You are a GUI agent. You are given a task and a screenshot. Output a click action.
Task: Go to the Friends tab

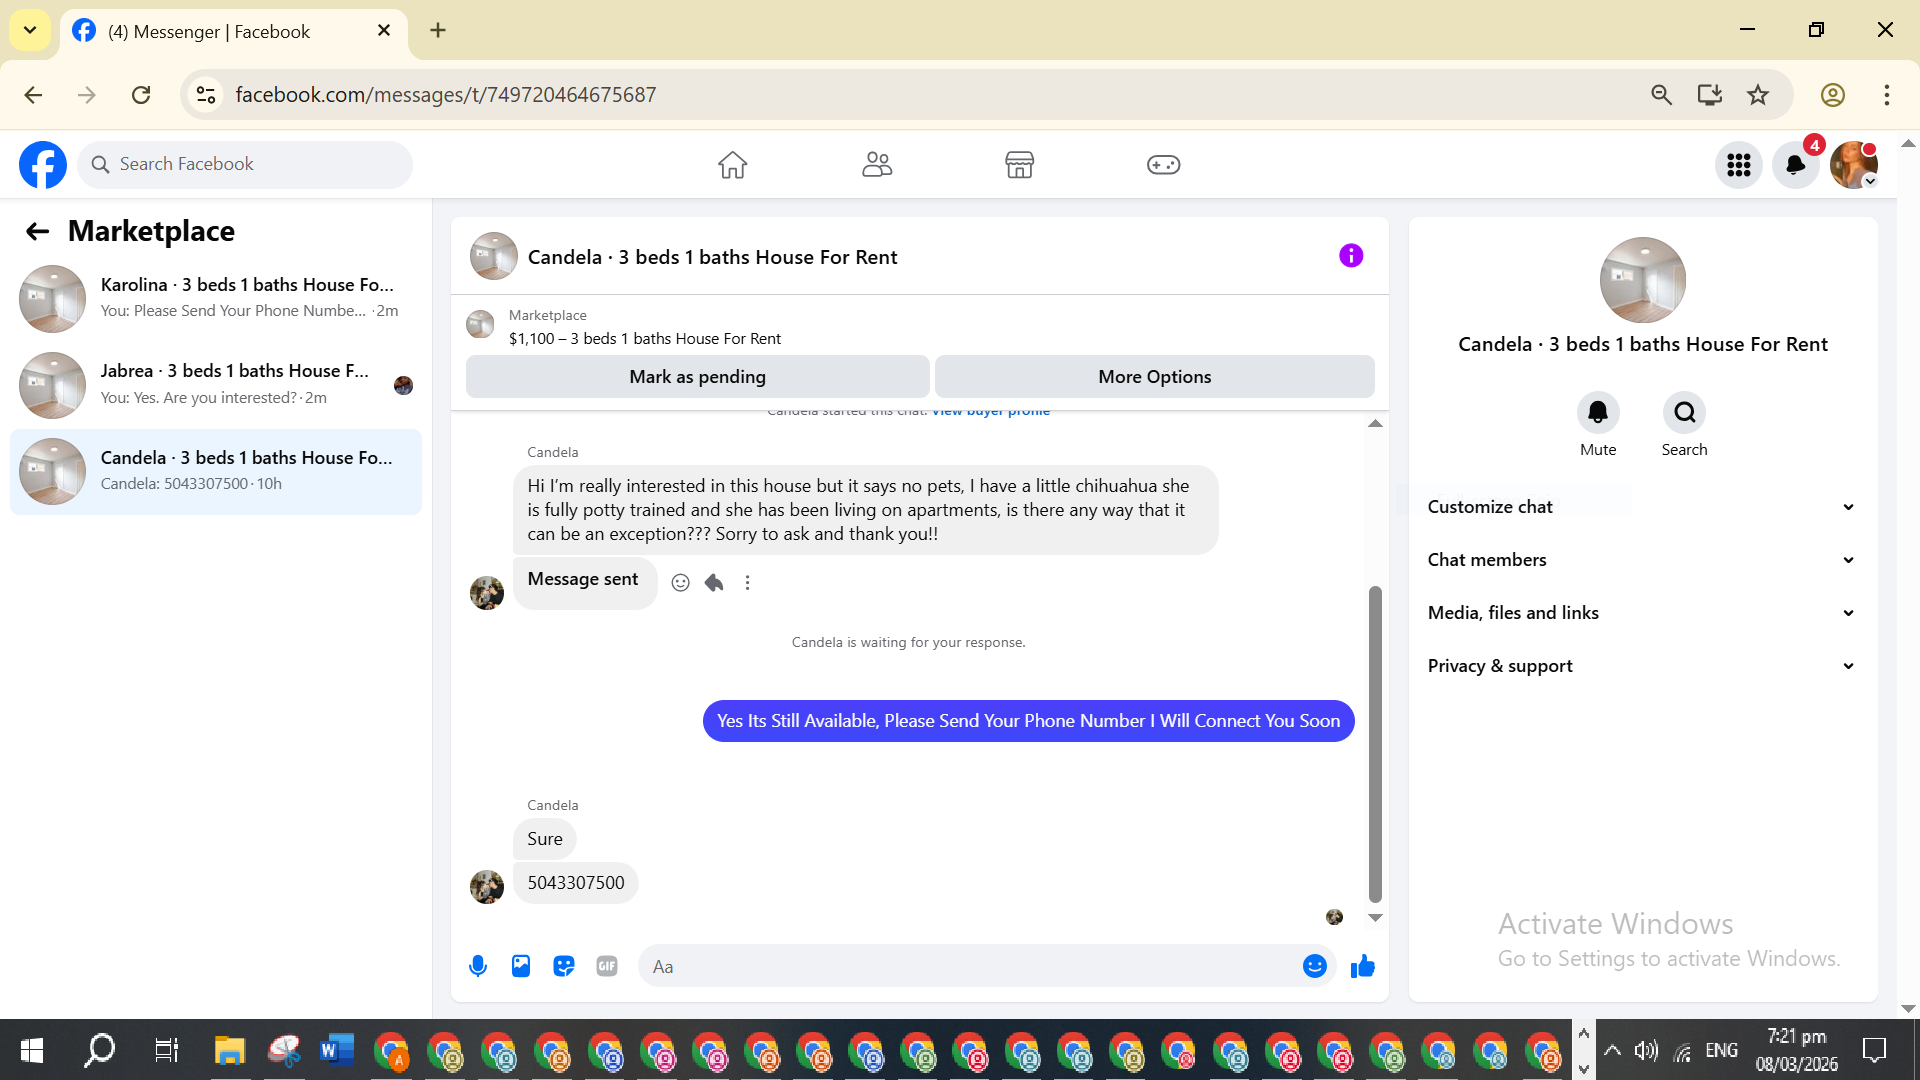pos(876,165)
